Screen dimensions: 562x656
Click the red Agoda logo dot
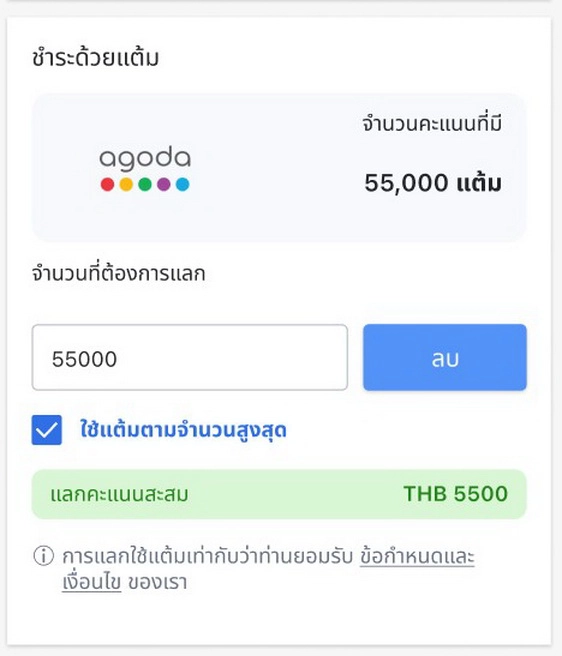pos(108,184)
